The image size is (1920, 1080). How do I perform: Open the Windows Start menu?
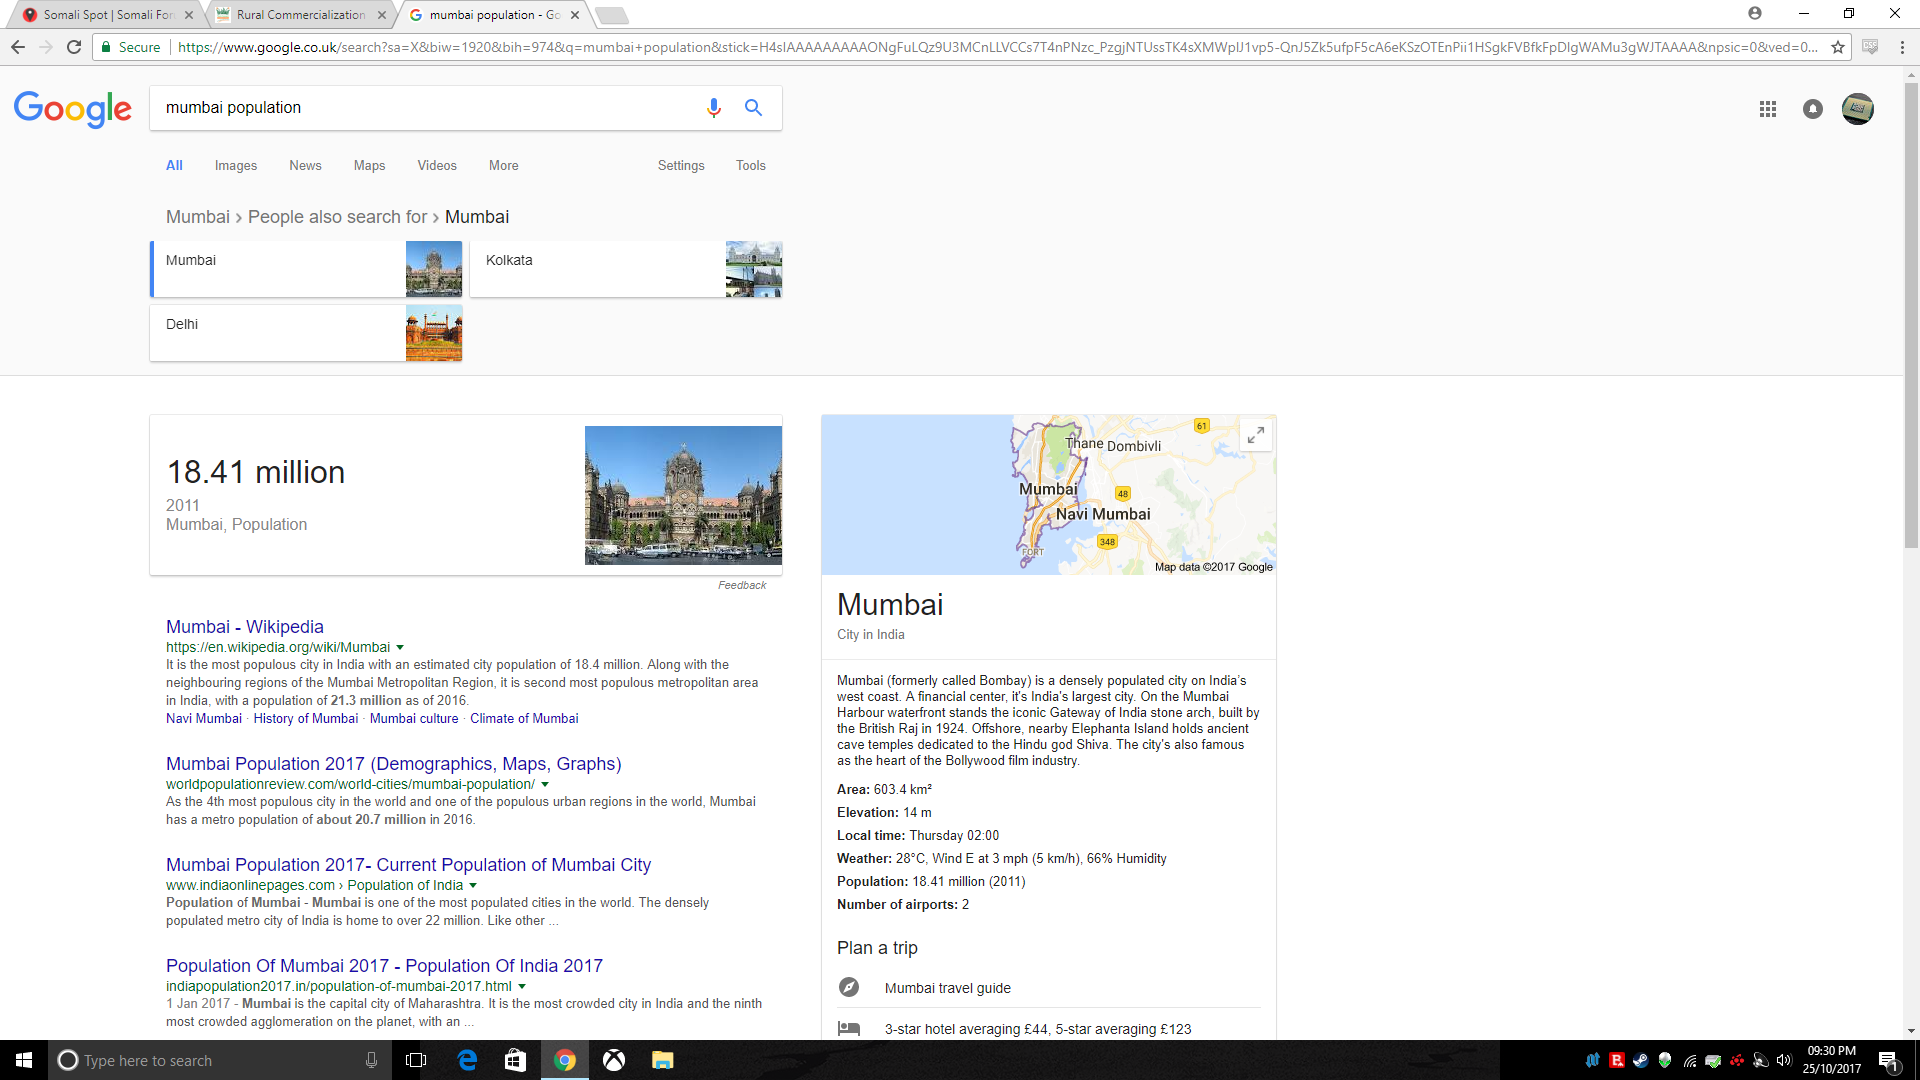(24, 1060)
